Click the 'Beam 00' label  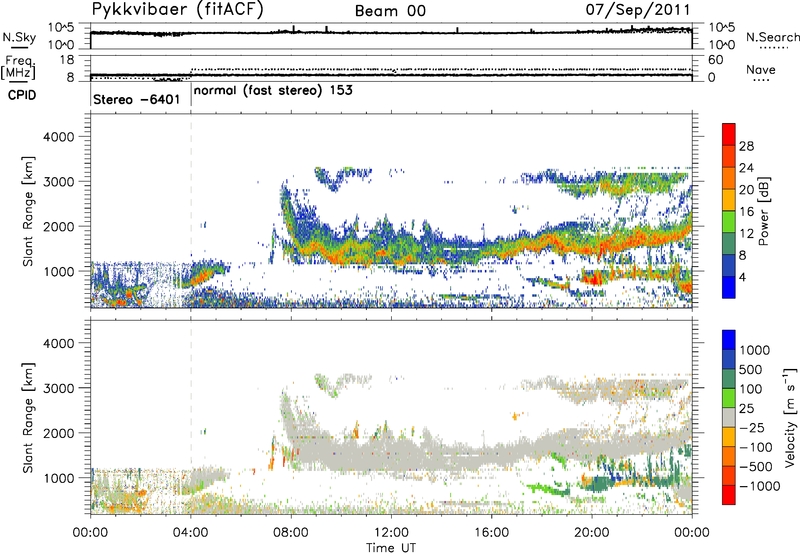pos(390,11)
